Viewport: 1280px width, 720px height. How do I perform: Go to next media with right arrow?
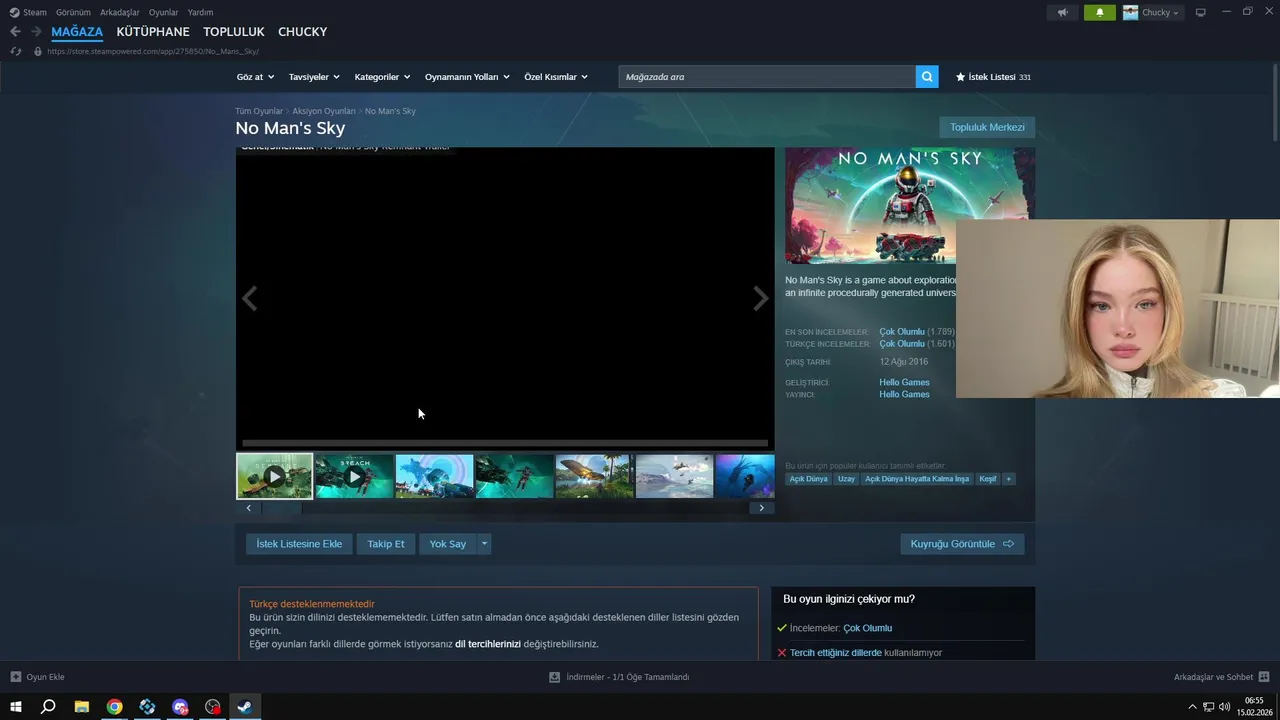pos(761,298)
